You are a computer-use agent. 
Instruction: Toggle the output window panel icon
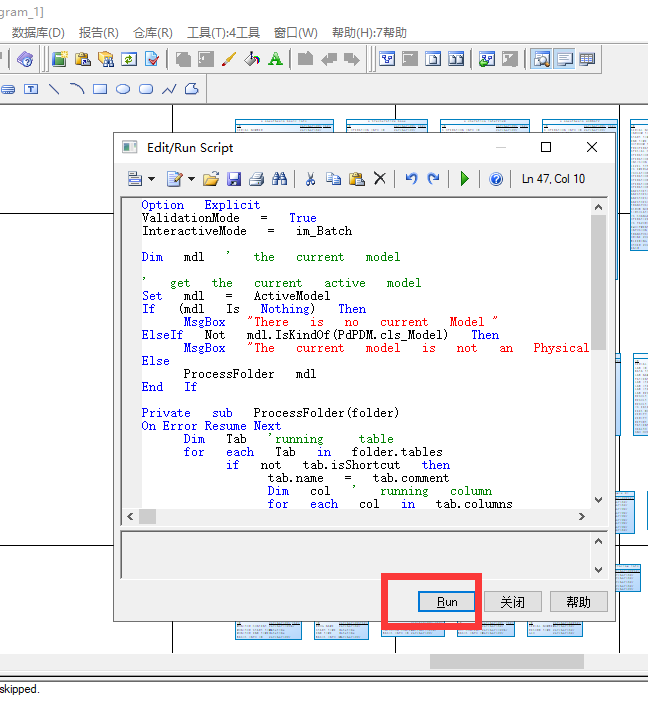565,59
